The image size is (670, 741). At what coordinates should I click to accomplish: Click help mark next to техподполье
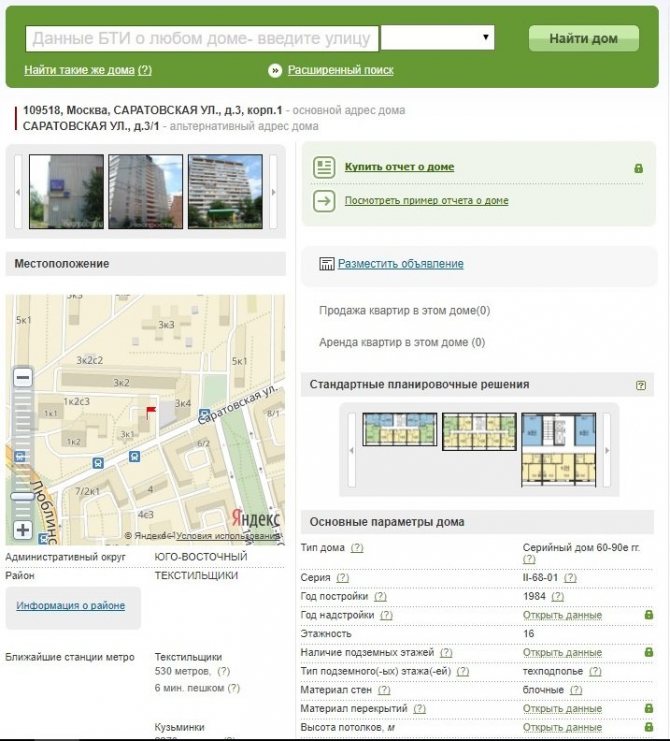pos(595,671)
